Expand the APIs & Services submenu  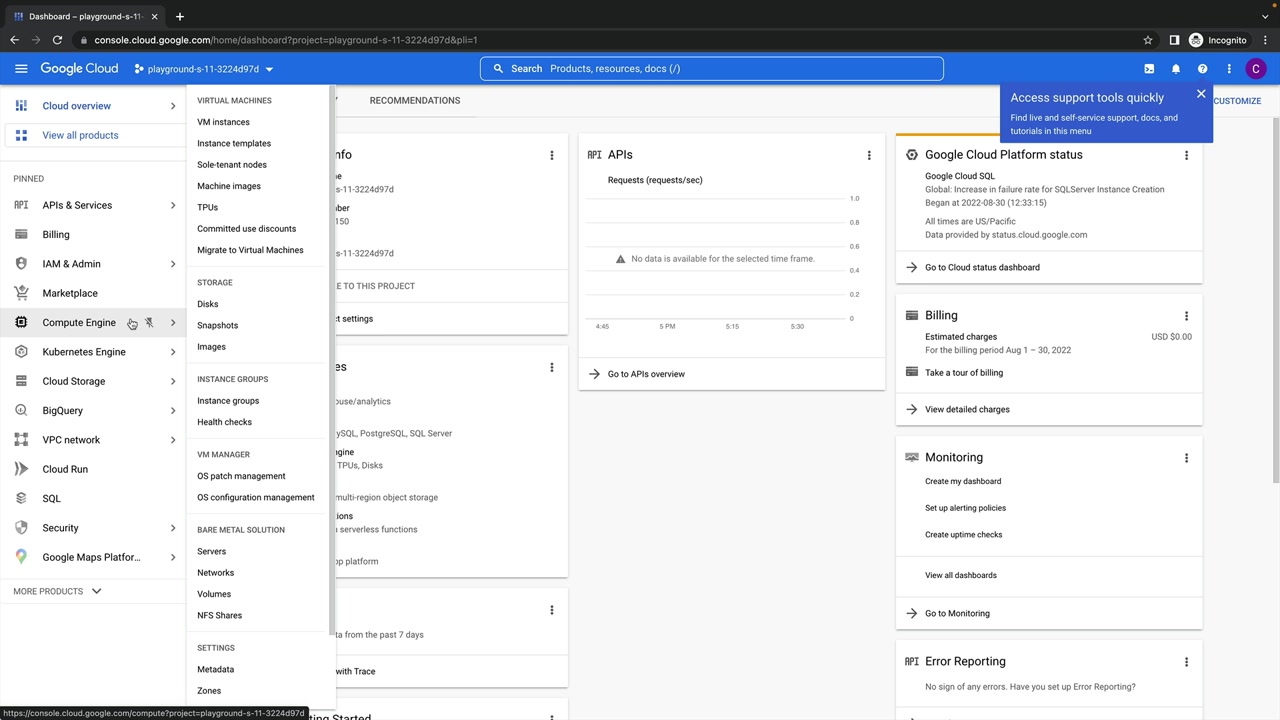[x=173, y=206]
